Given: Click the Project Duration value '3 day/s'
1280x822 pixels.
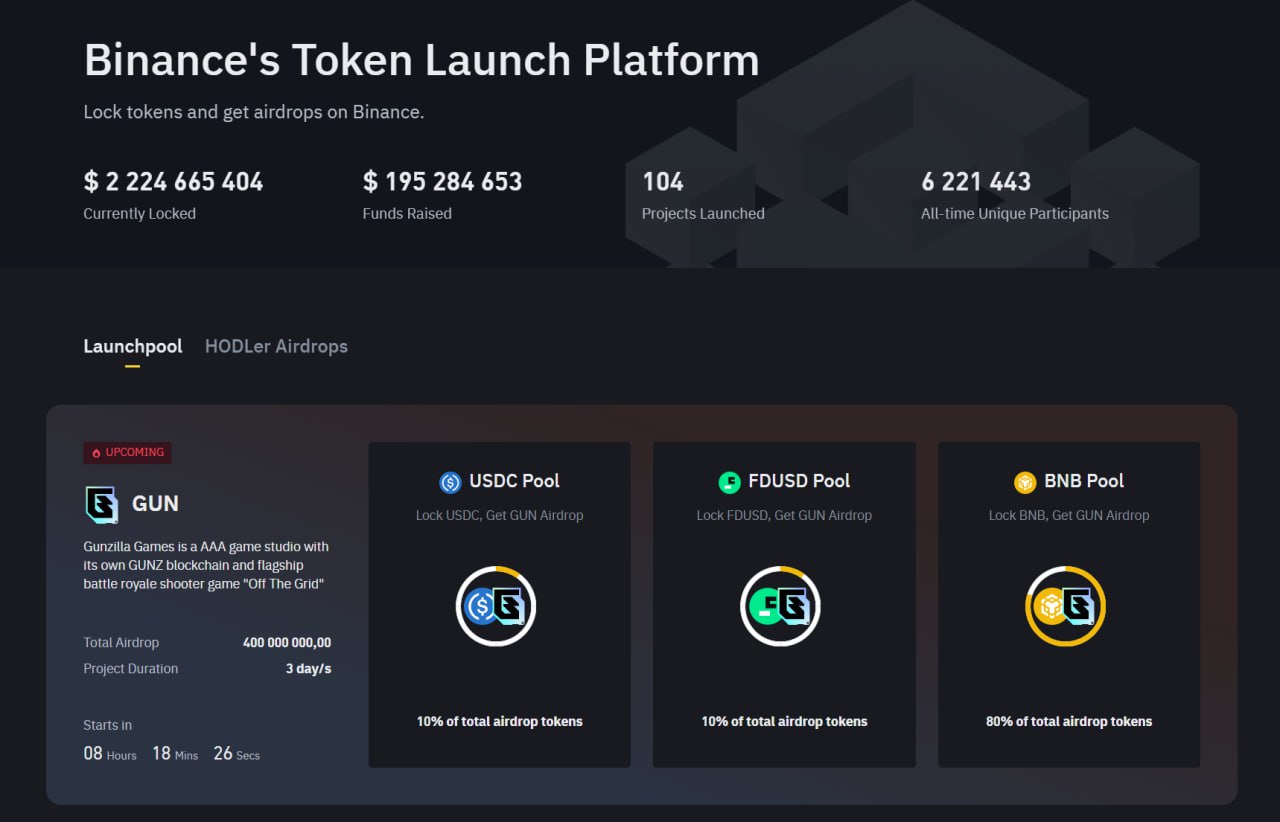Looking at the screenshot, I should 308,669.
